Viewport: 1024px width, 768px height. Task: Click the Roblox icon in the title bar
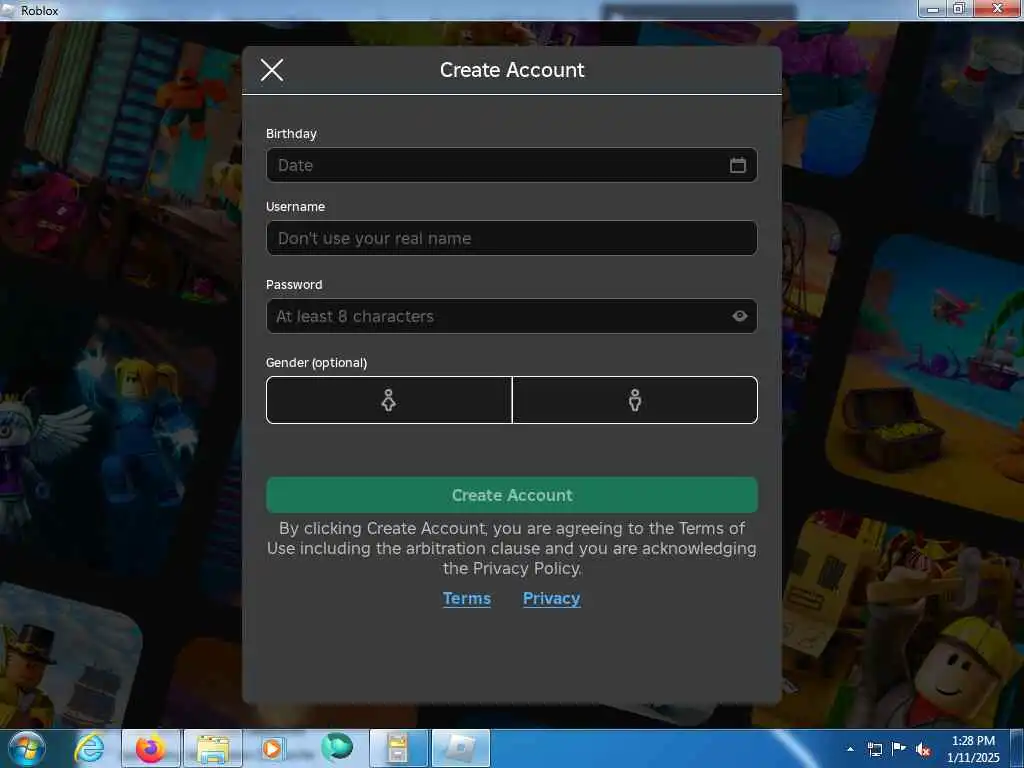tap(8, 10)
